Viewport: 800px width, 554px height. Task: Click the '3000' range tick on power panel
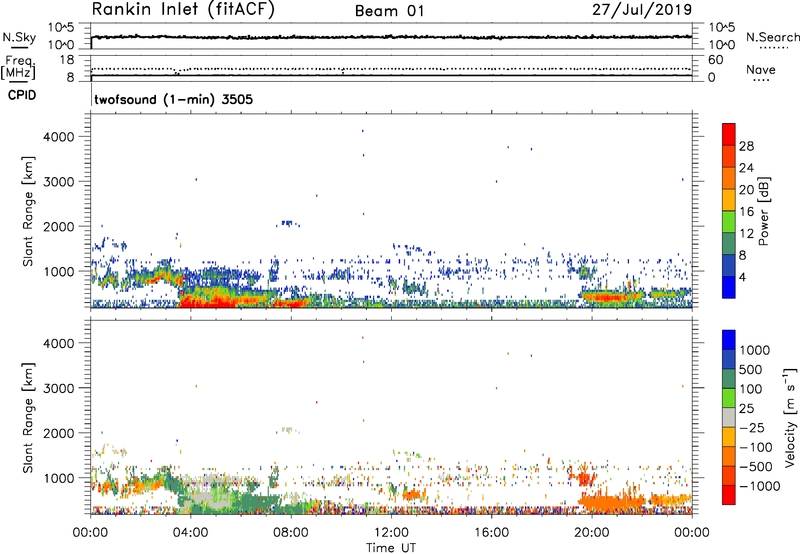click(x=58, y=182)
